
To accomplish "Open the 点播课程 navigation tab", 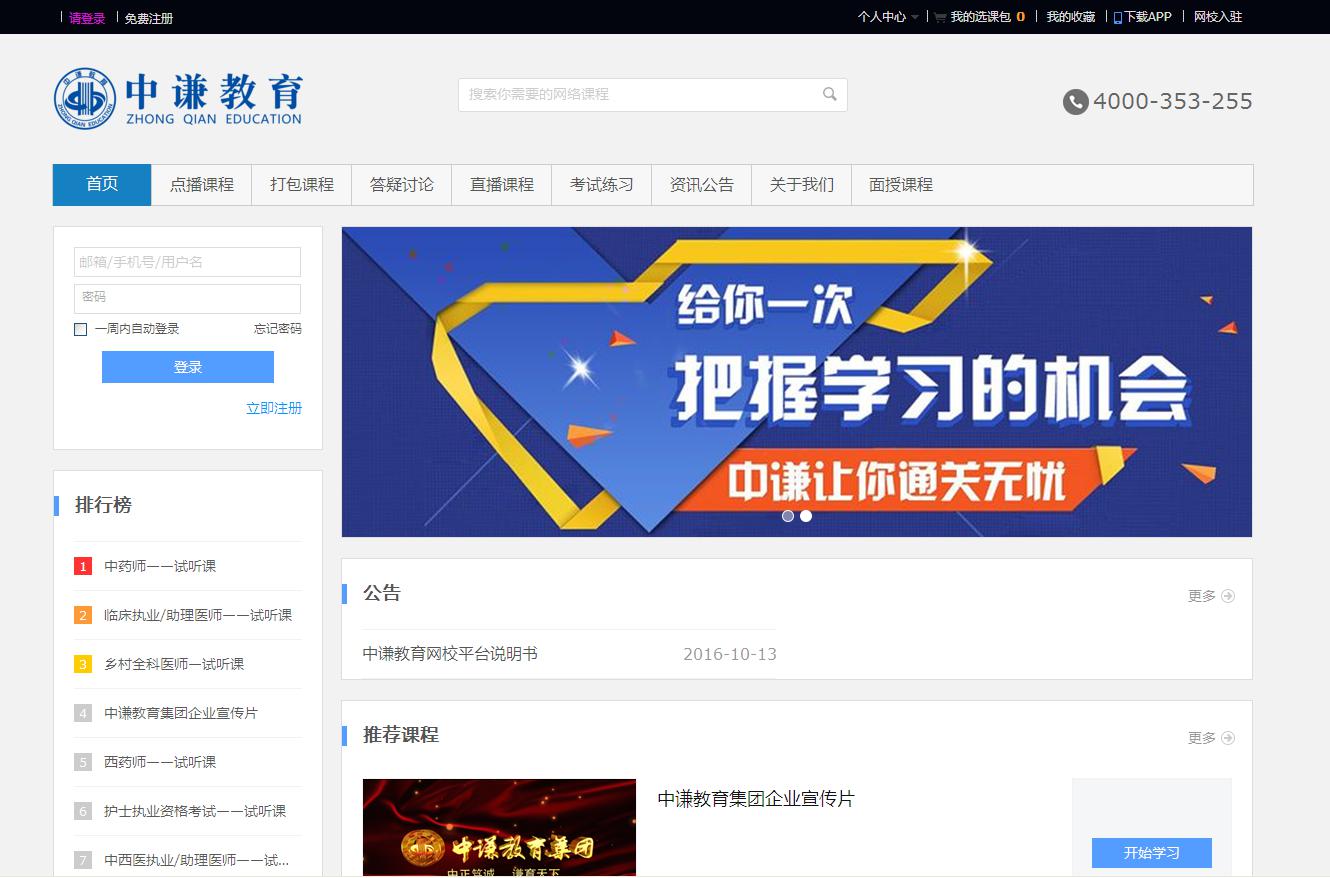I will pyautogui.click(x=202, y=185).
